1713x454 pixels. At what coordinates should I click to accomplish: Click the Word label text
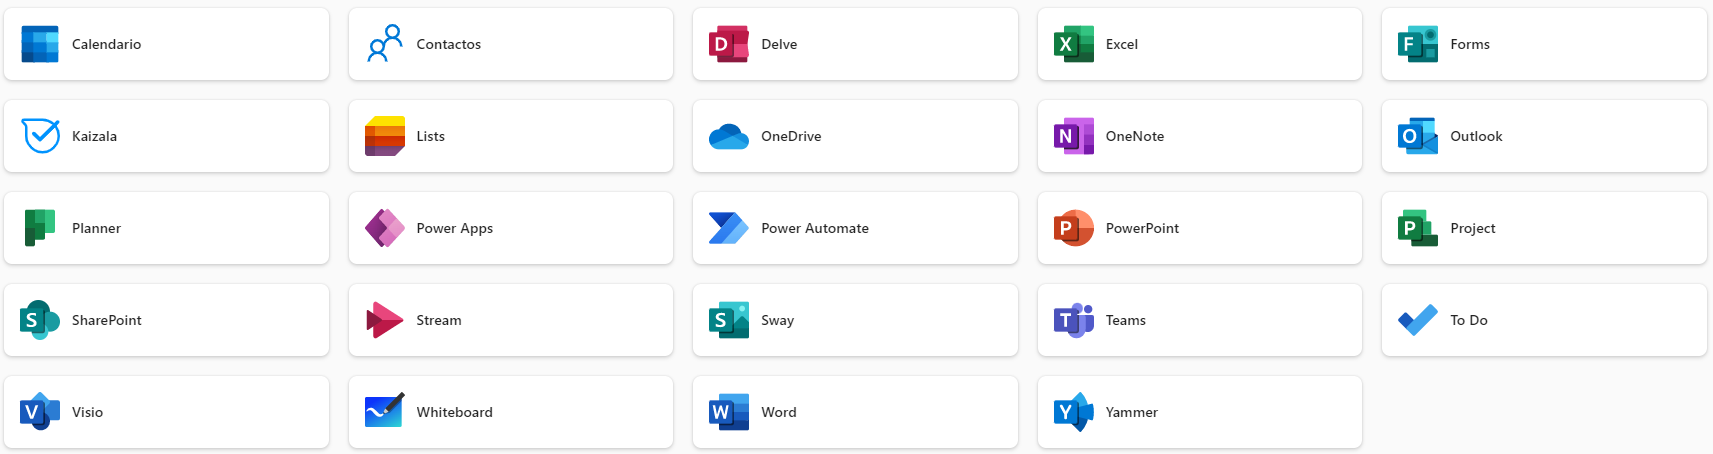coord(779,412)
